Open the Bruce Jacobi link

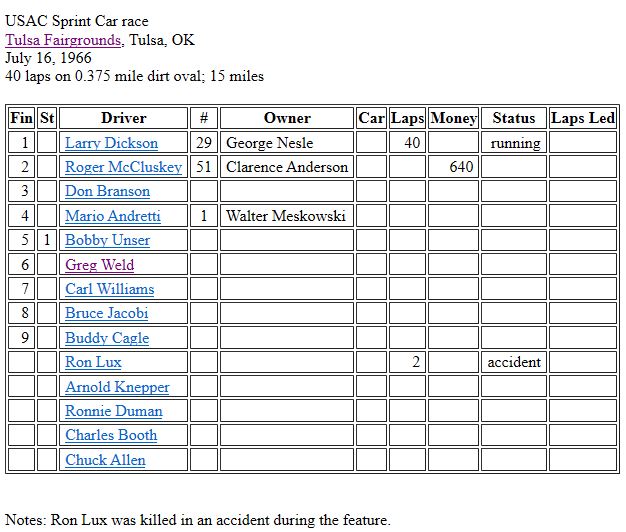(x=106, y=313)
